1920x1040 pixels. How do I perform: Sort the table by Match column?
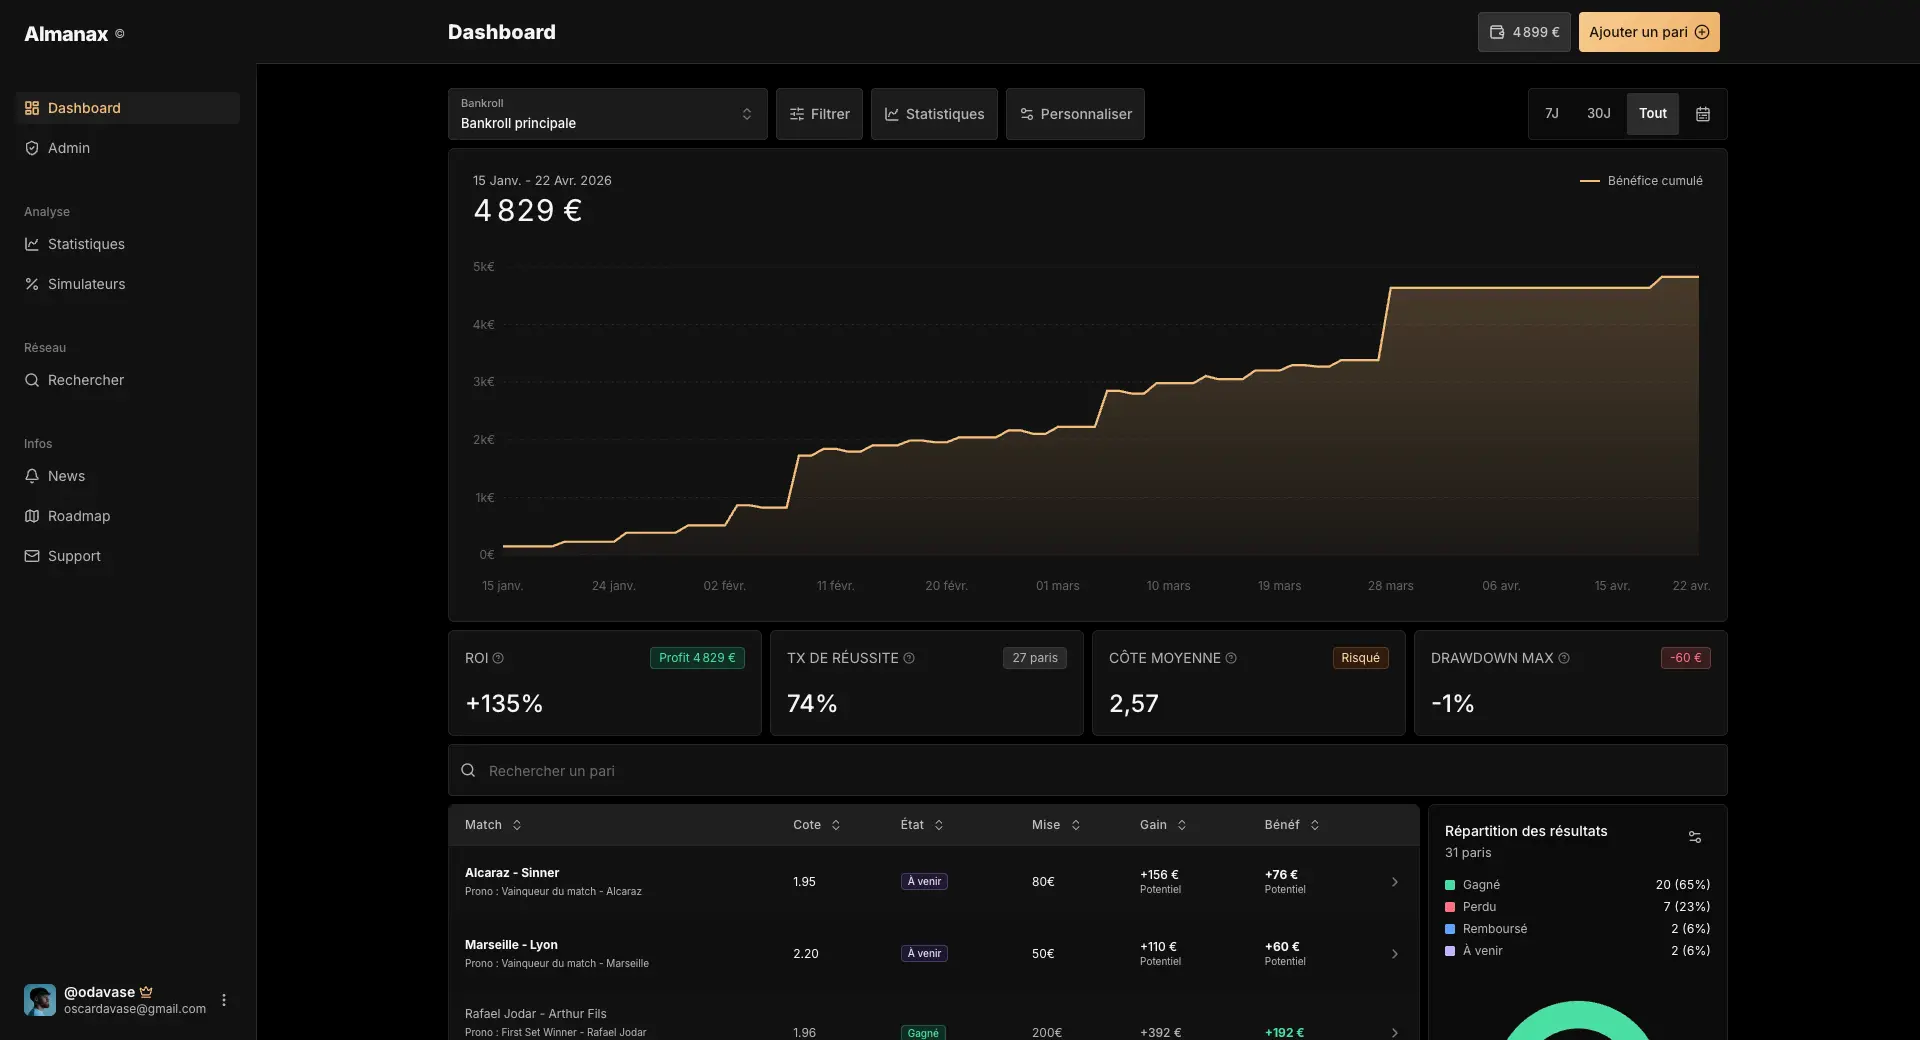(x=493, y=825)
